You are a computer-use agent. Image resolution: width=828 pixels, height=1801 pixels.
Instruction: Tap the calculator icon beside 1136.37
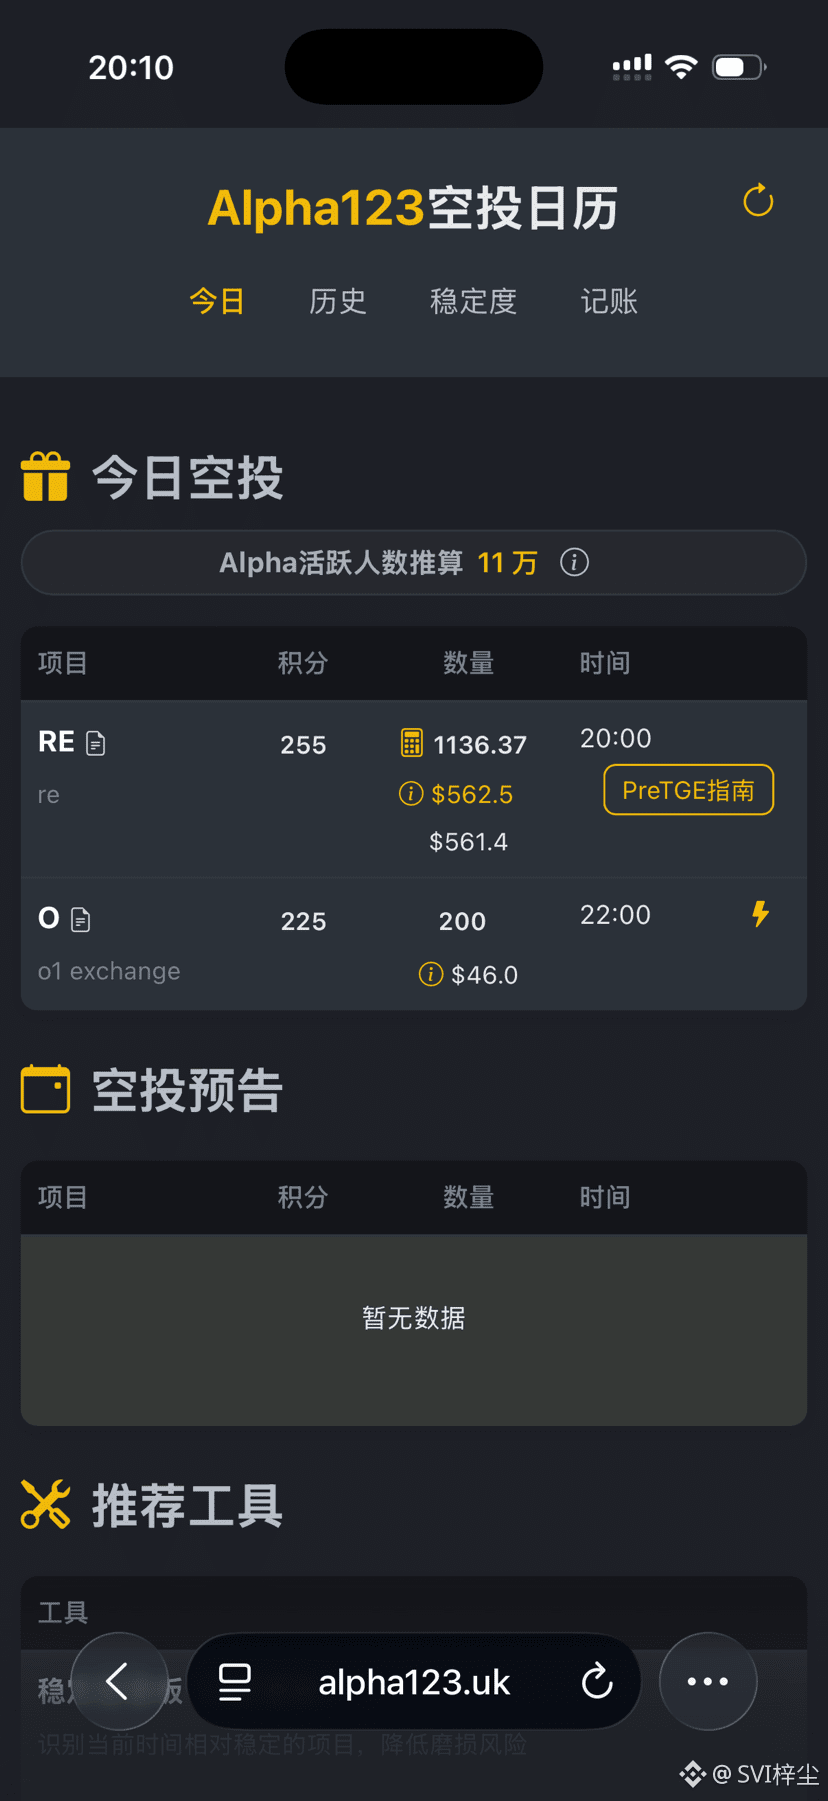click(412, 743)
